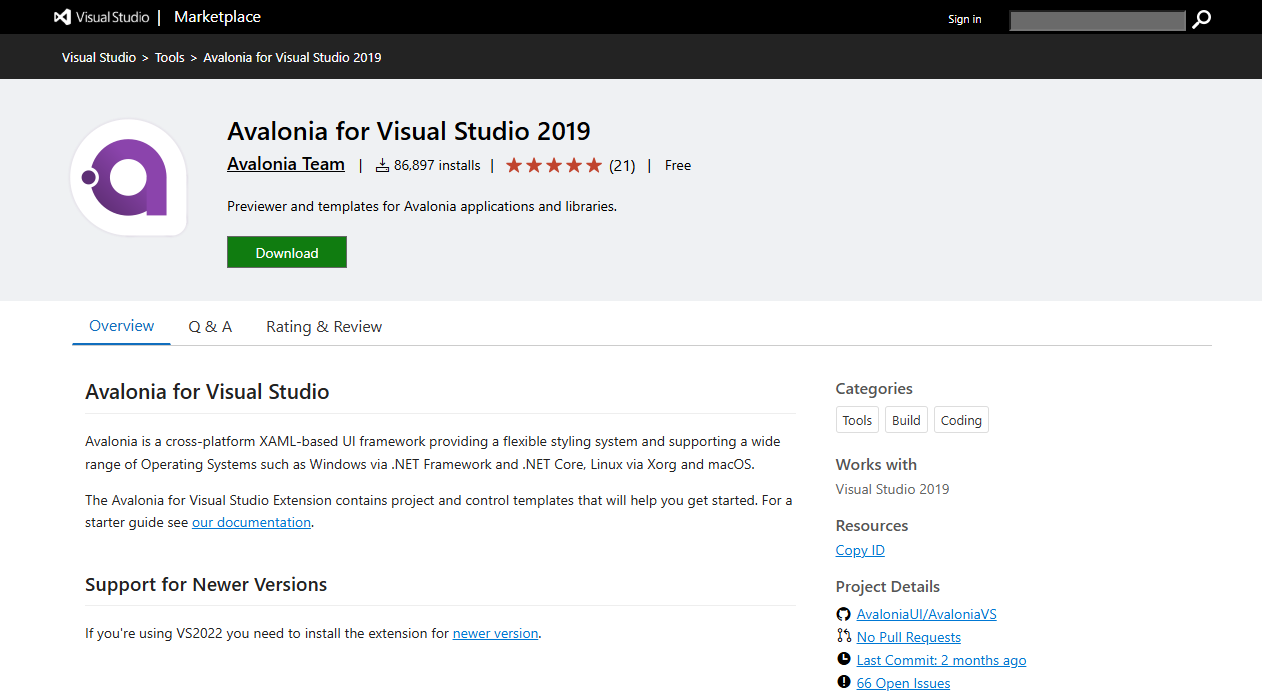Click the Avalonia extension logo
1262x692 pixels.
point(128,178)
